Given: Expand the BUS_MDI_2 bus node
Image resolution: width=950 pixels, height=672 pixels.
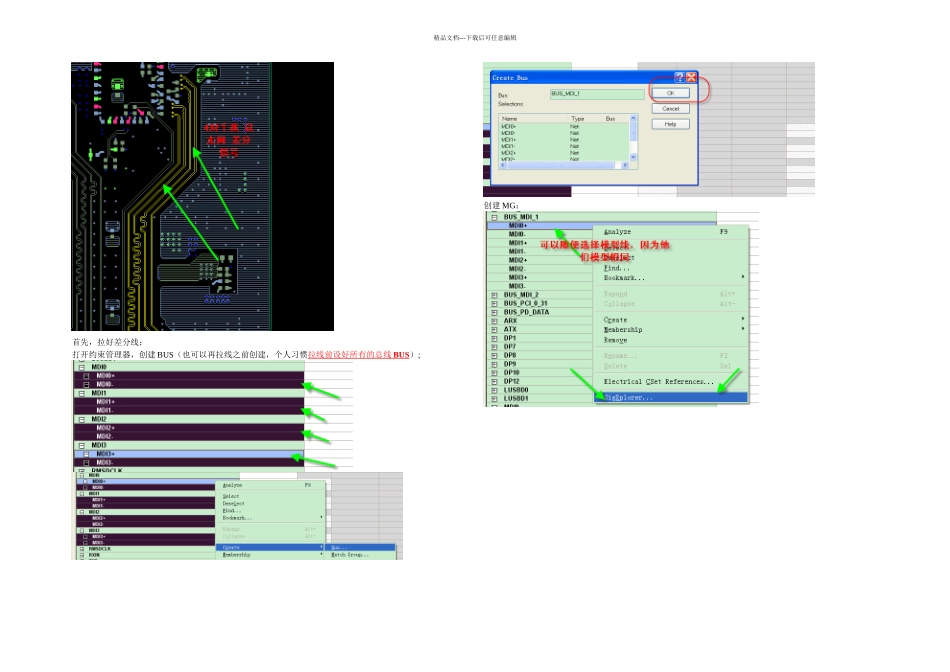Looking at the screenshot, I should coord(493,295).
